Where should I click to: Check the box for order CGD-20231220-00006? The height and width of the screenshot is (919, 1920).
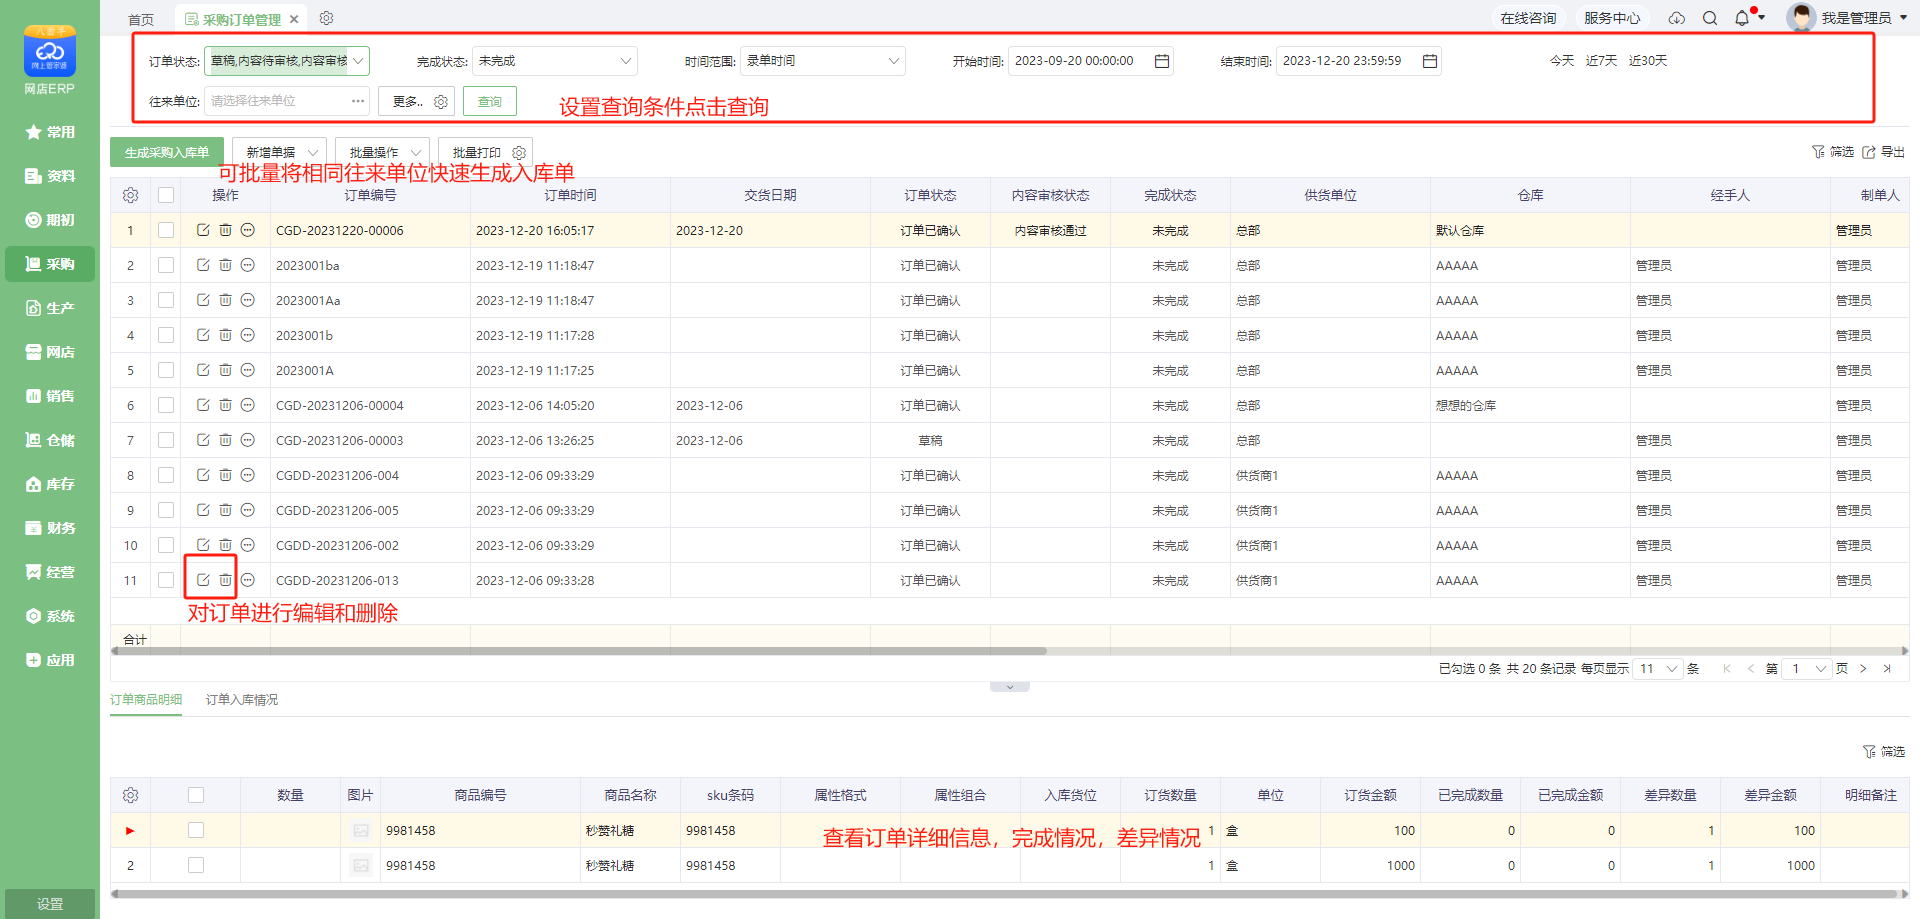(166, 230)
